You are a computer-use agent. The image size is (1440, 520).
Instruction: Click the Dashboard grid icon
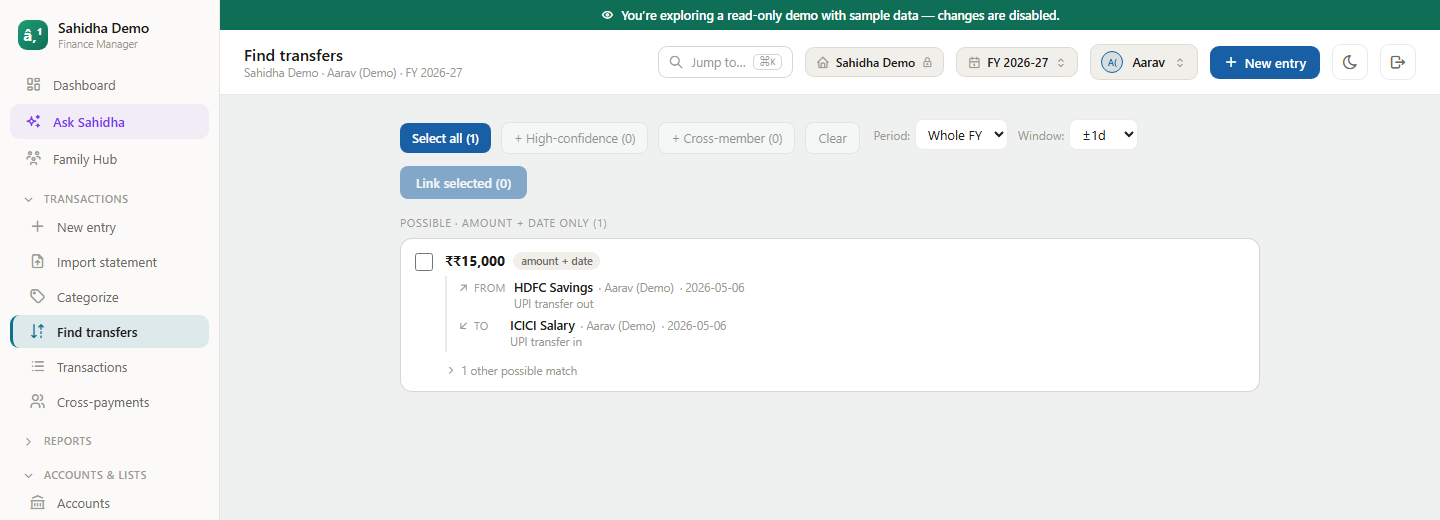pyautogui.click(x=34, y=85)
